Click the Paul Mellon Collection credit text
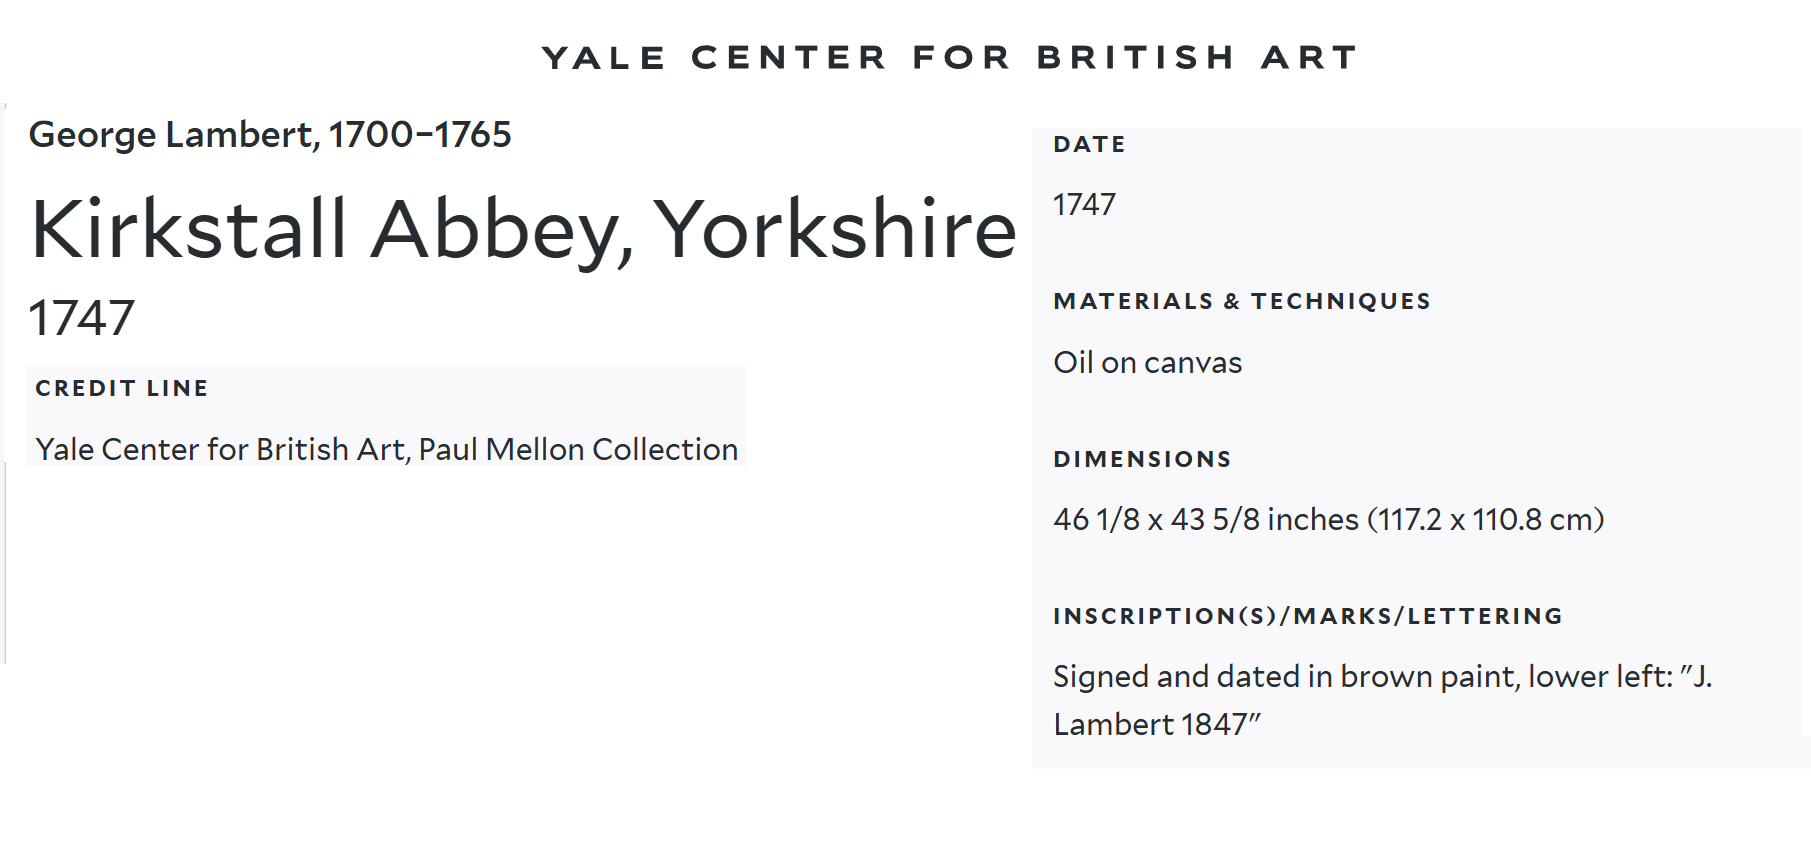Image resolution: width=1811 pixels, height=863 pixels. click(x=578, y=450)
